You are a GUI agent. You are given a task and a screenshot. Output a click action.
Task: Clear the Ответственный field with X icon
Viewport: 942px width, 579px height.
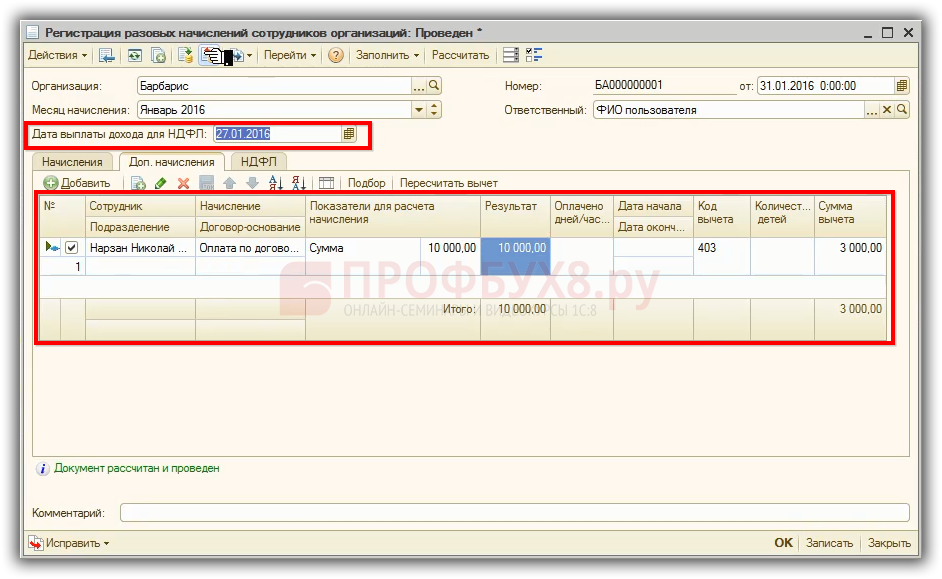pyautogui.click(x=886, y=110)
